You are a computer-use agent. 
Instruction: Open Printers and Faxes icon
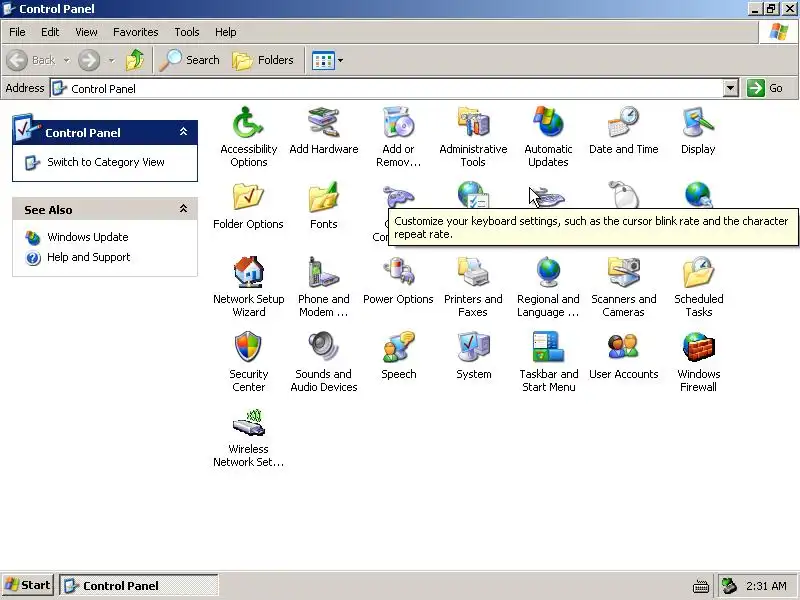[473, 272]
